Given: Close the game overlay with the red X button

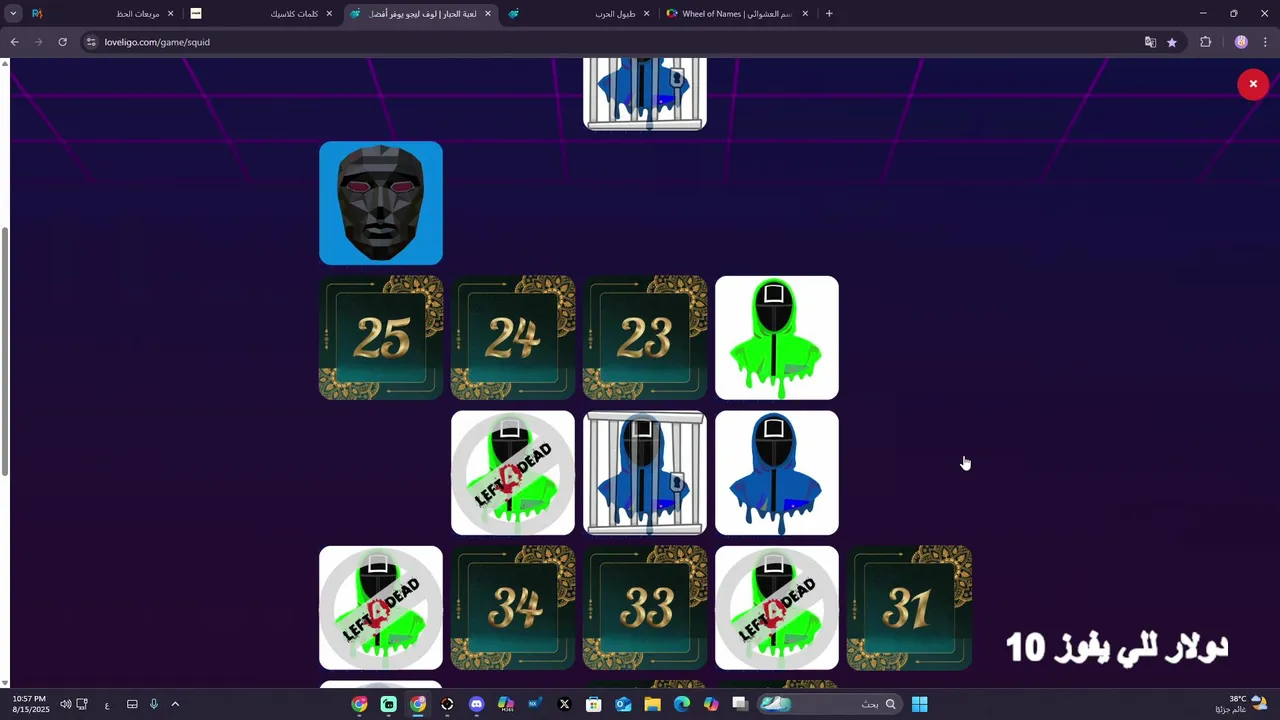Looking at the screenshot, I should [1253, 84].
